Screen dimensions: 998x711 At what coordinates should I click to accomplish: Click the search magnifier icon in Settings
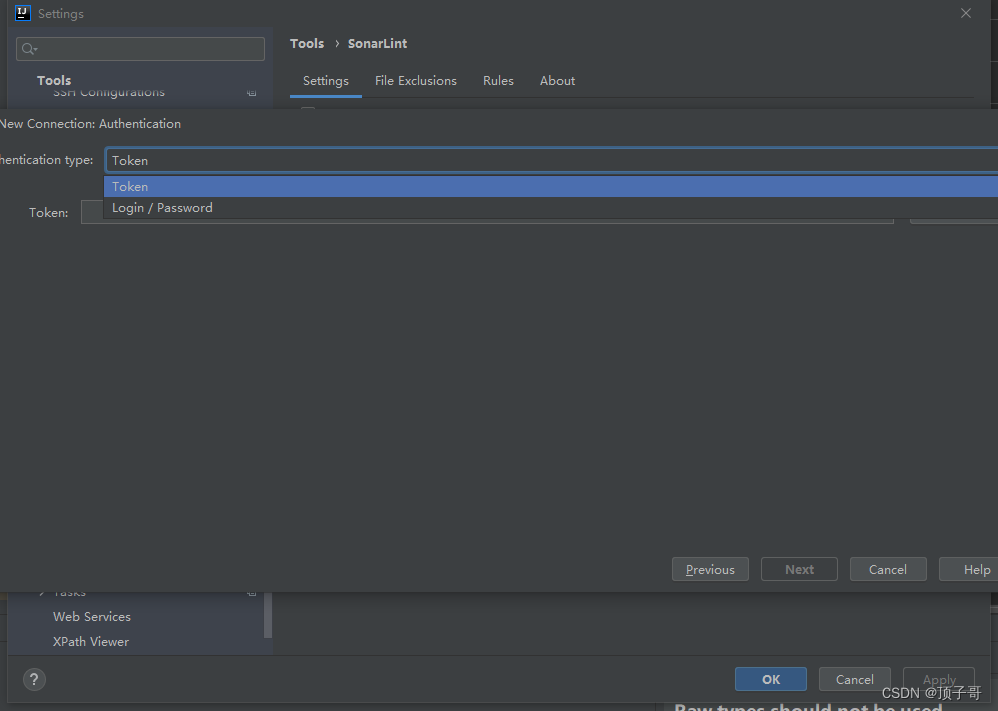point(25,48)
